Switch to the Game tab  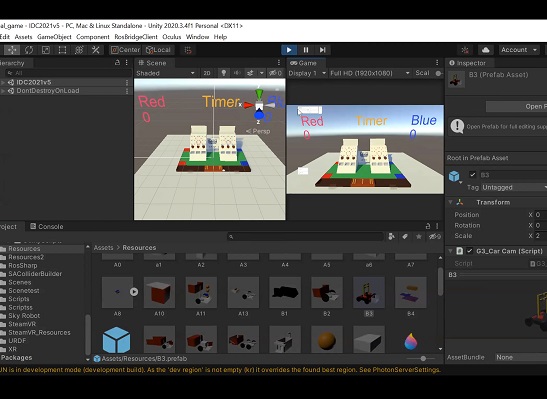pyautogui.click(x=304, y=63)
